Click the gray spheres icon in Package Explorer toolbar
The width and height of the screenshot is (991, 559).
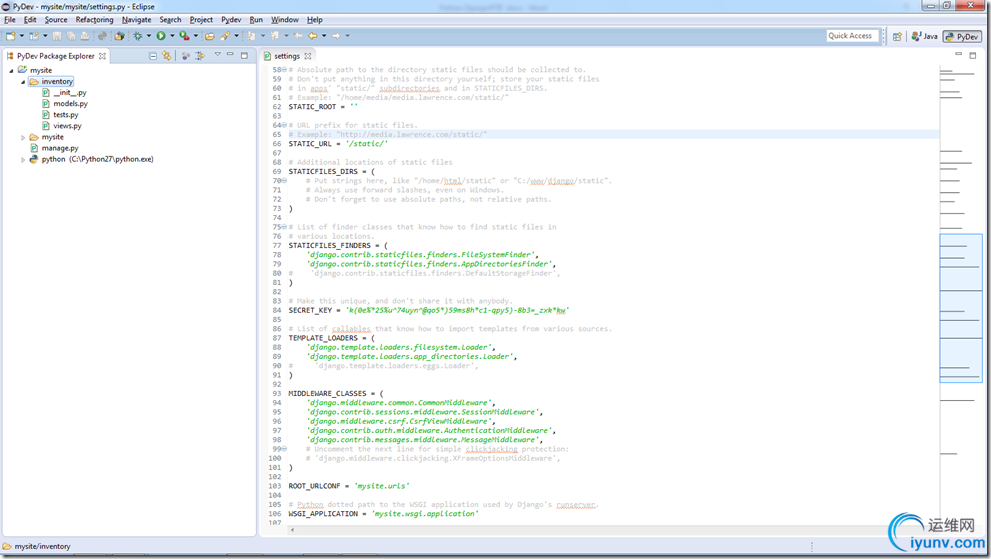(x=185, y=56)
